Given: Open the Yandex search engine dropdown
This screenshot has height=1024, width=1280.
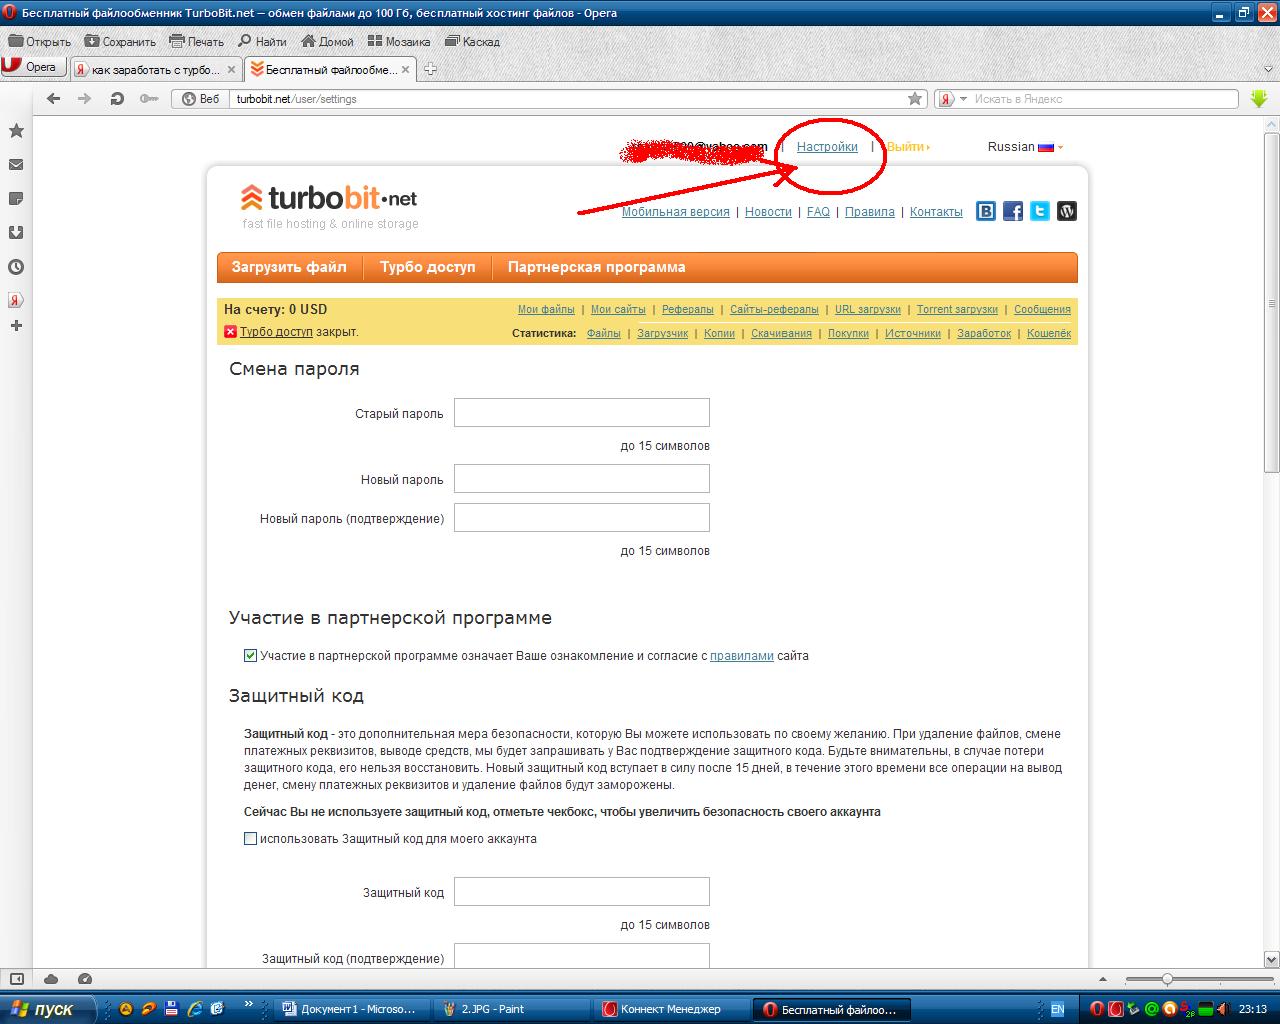Looking at the screenshot, I should [953, 99].
